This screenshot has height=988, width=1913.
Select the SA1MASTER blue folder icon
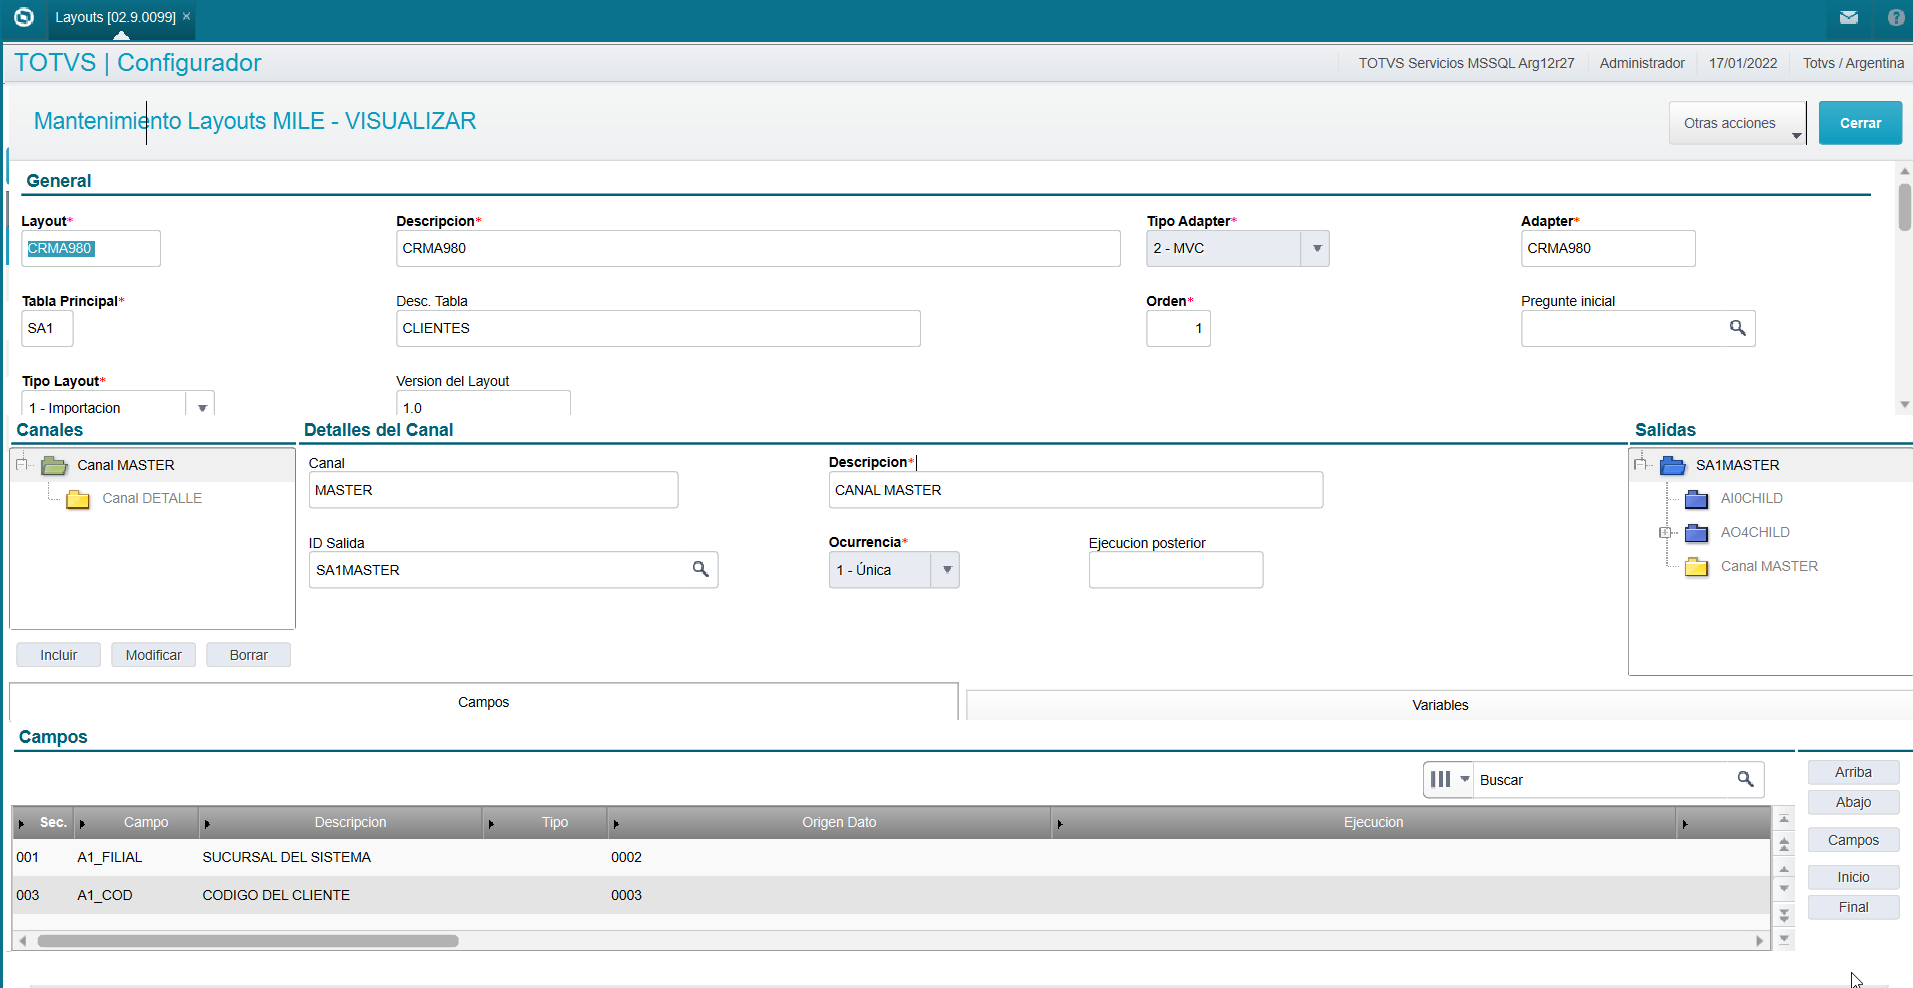click(1673, 465)
